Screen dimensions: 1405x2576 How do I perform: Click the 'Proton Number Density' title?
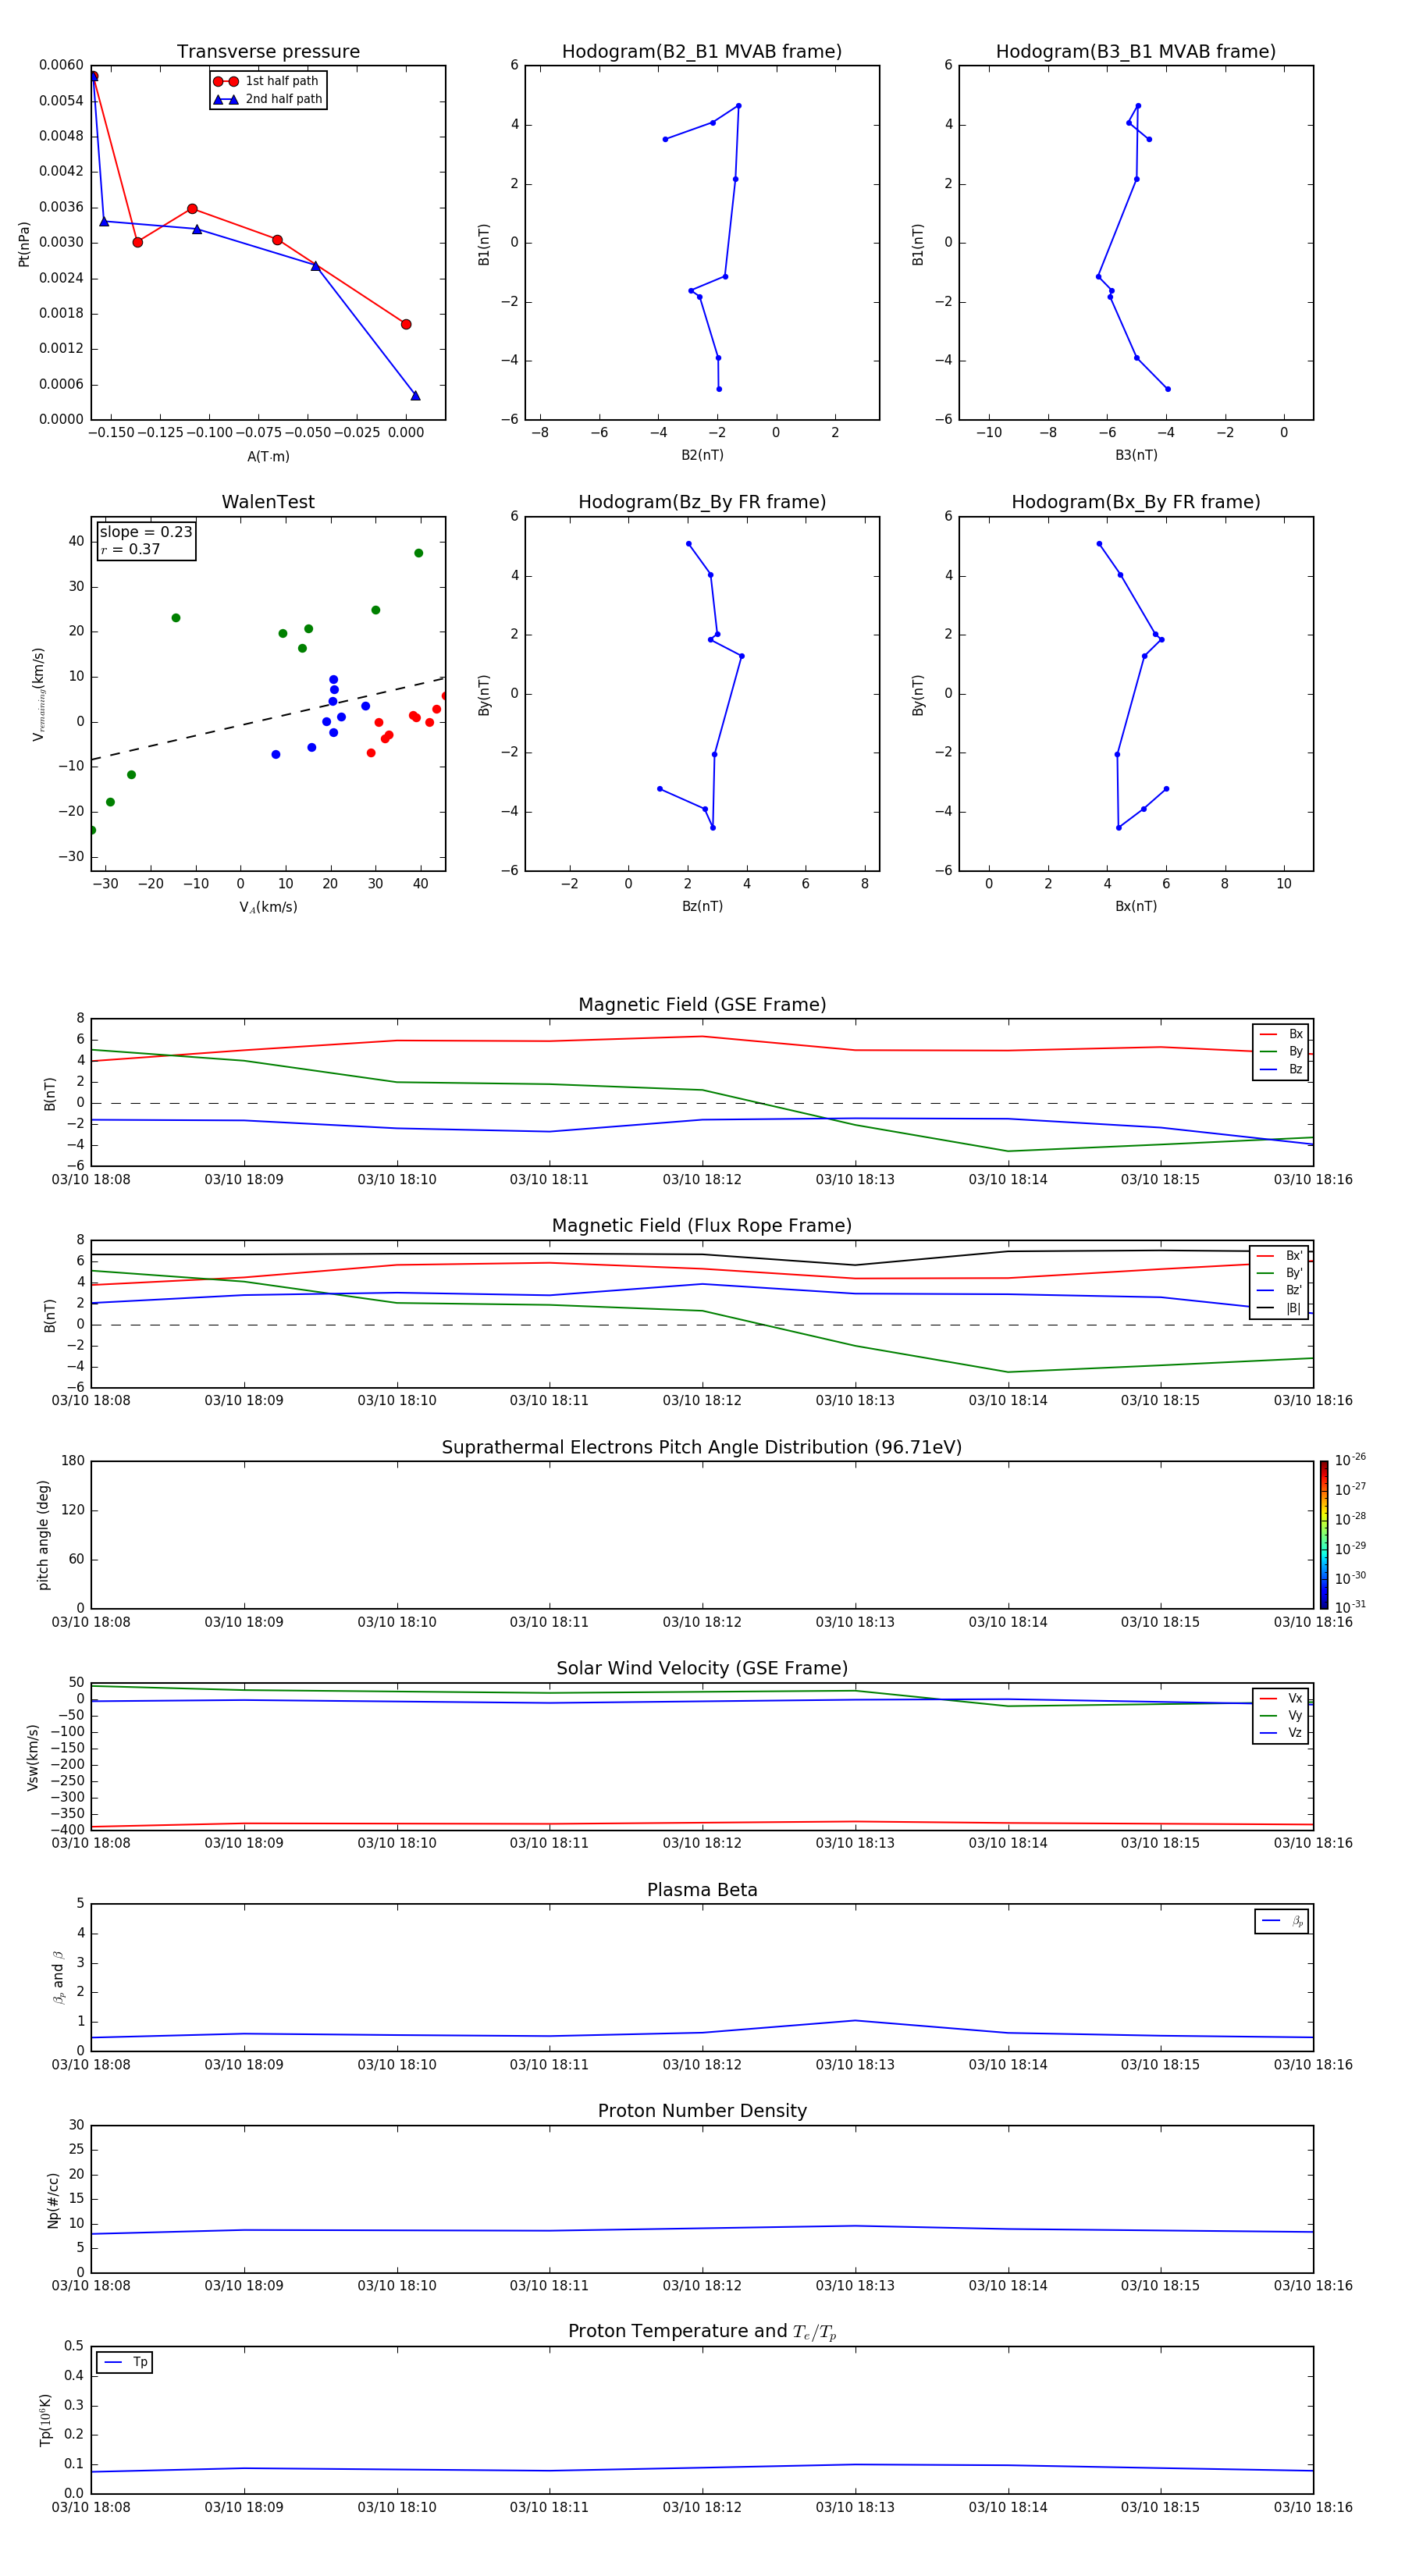(702, 2111)
